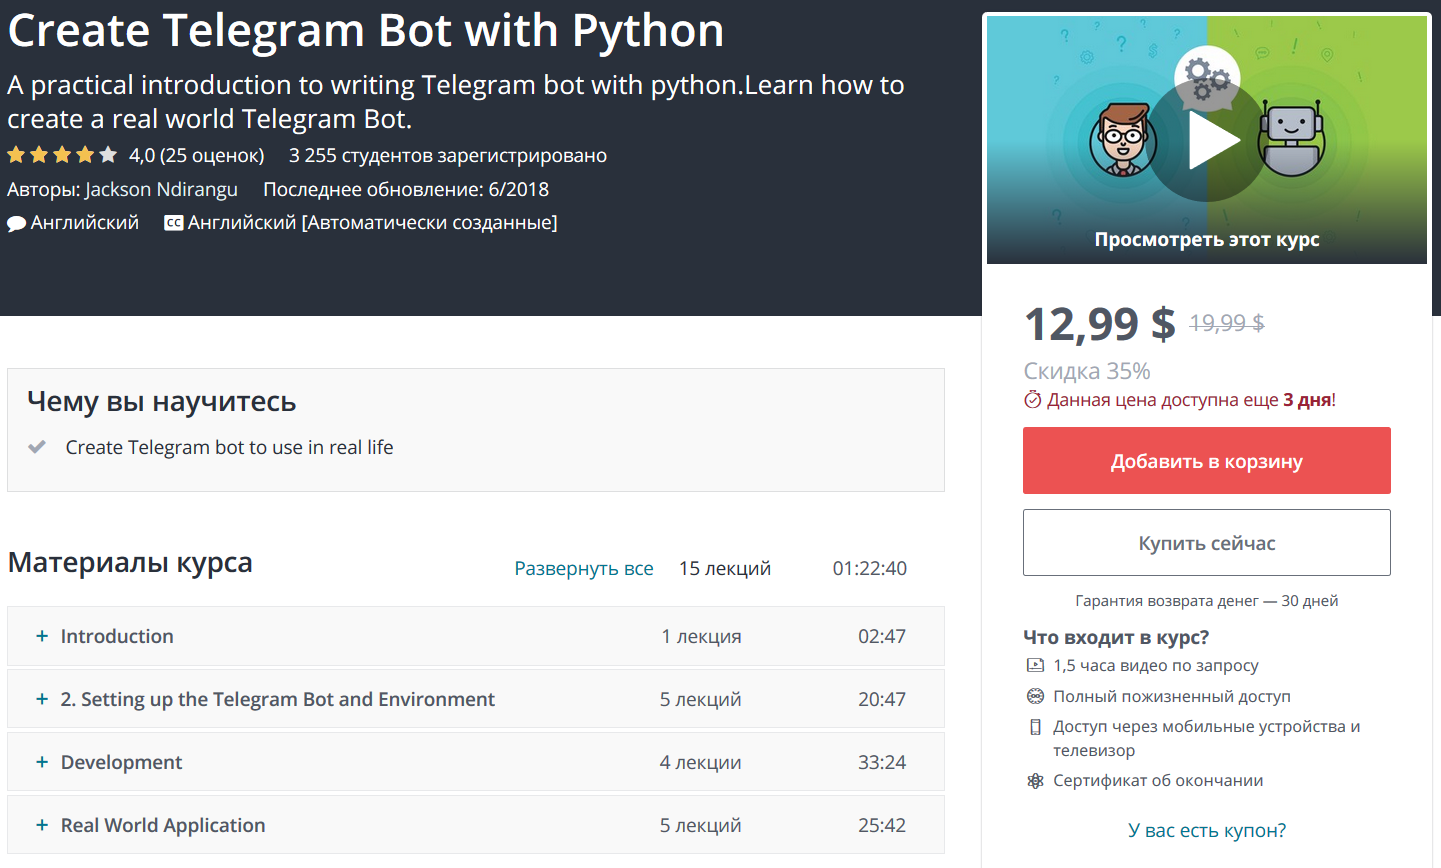Click 'Гарантия возврата денег — 30 дней' text

[1207, 601]
